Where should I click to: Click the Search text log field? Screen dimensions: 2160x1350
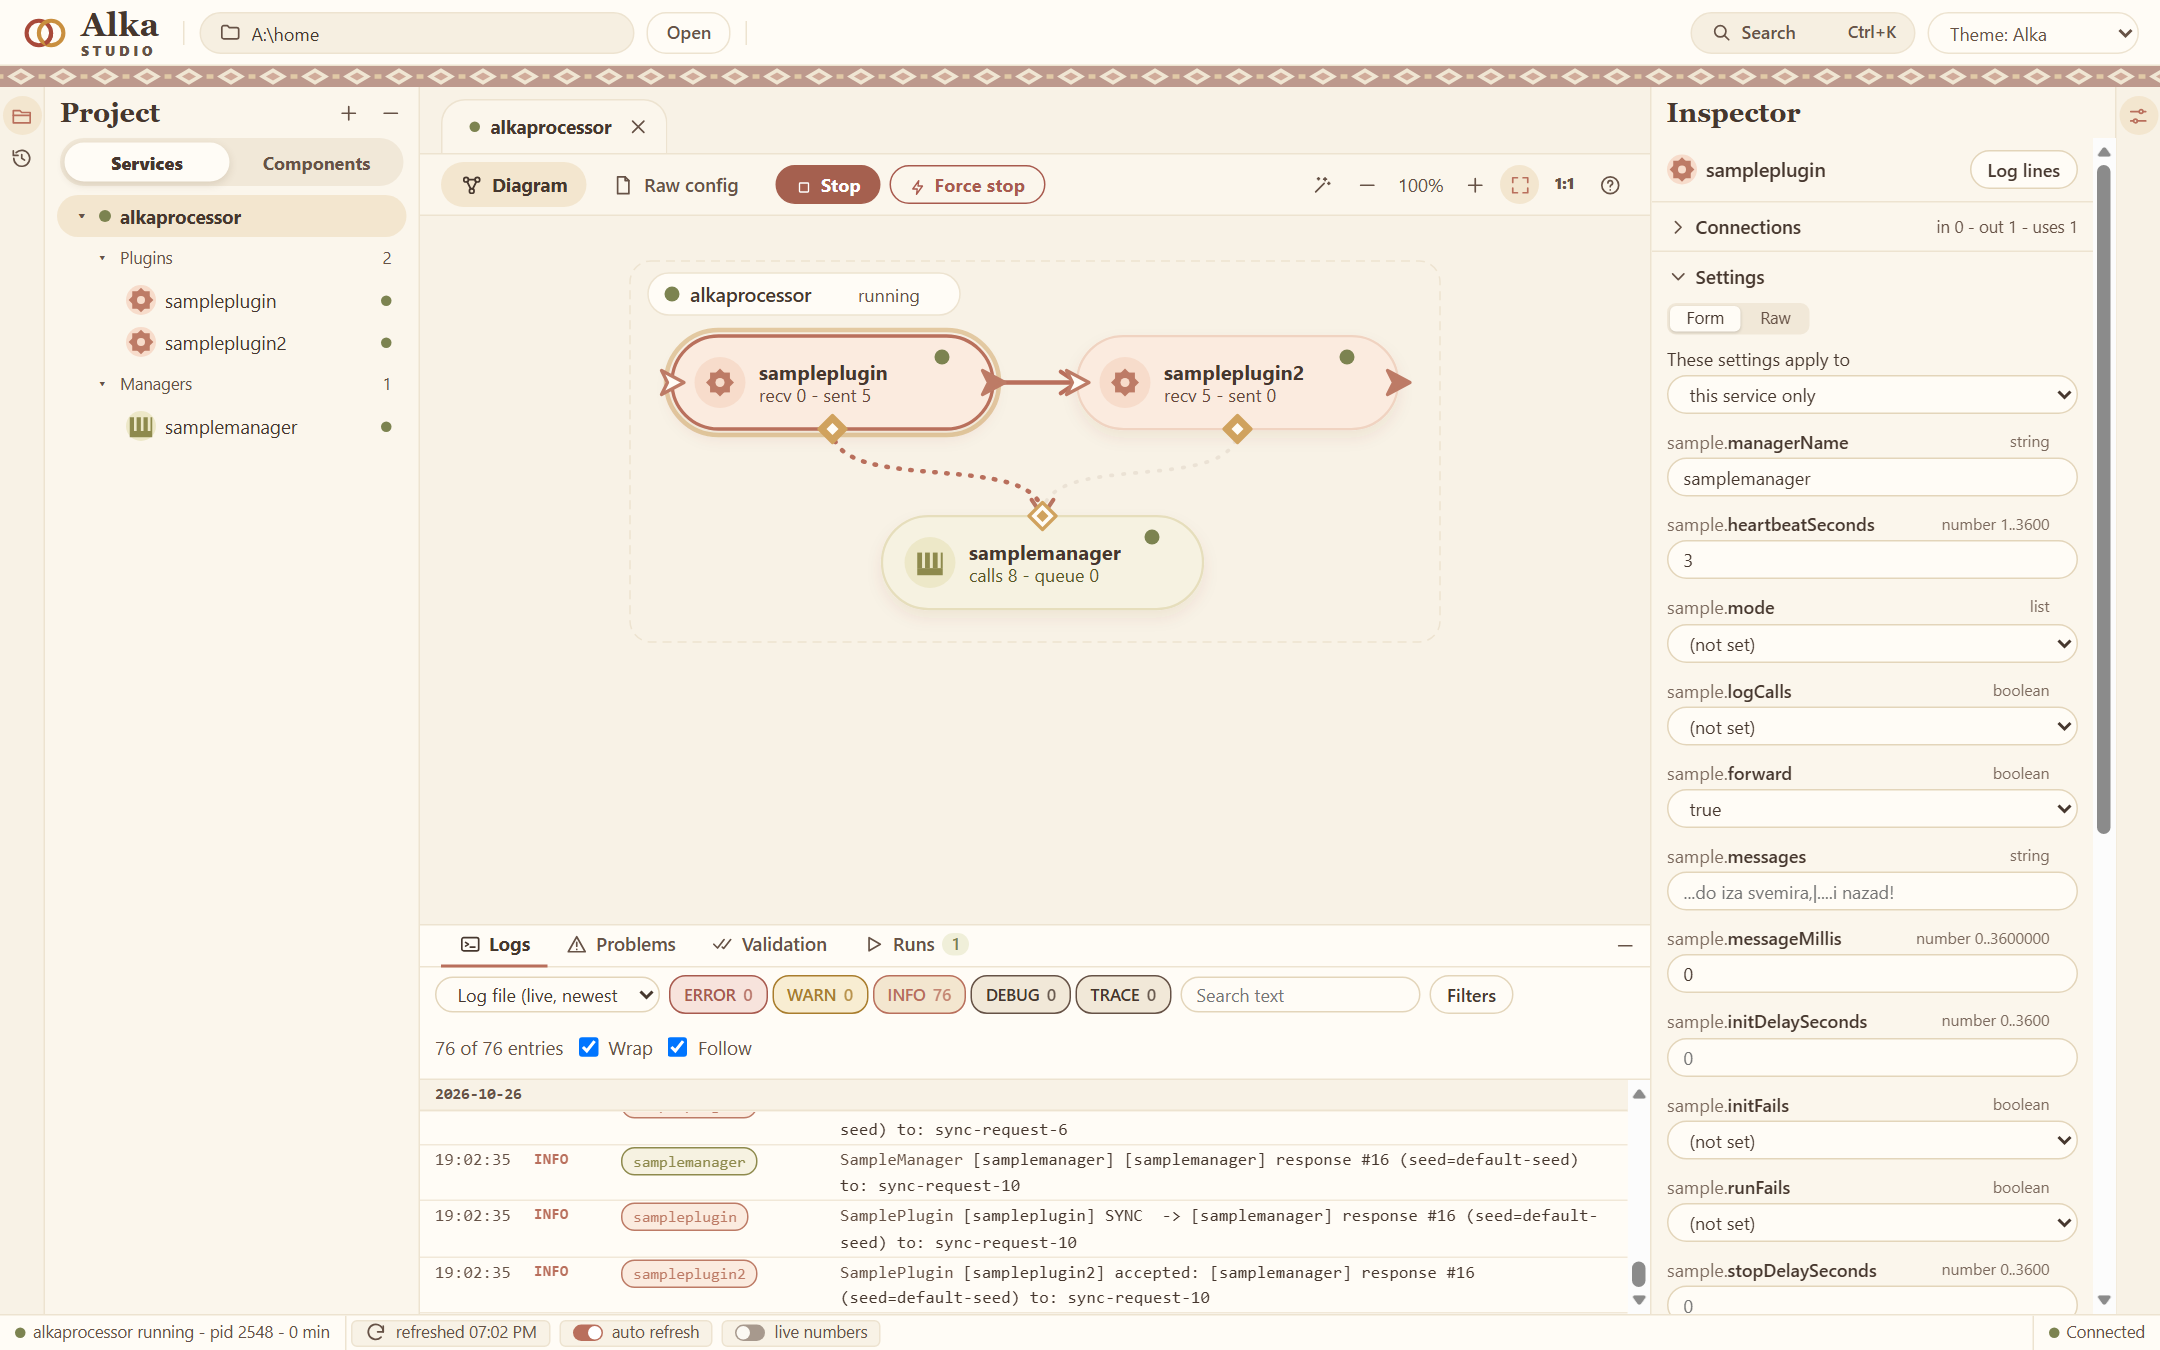(x=1300, y=995)
